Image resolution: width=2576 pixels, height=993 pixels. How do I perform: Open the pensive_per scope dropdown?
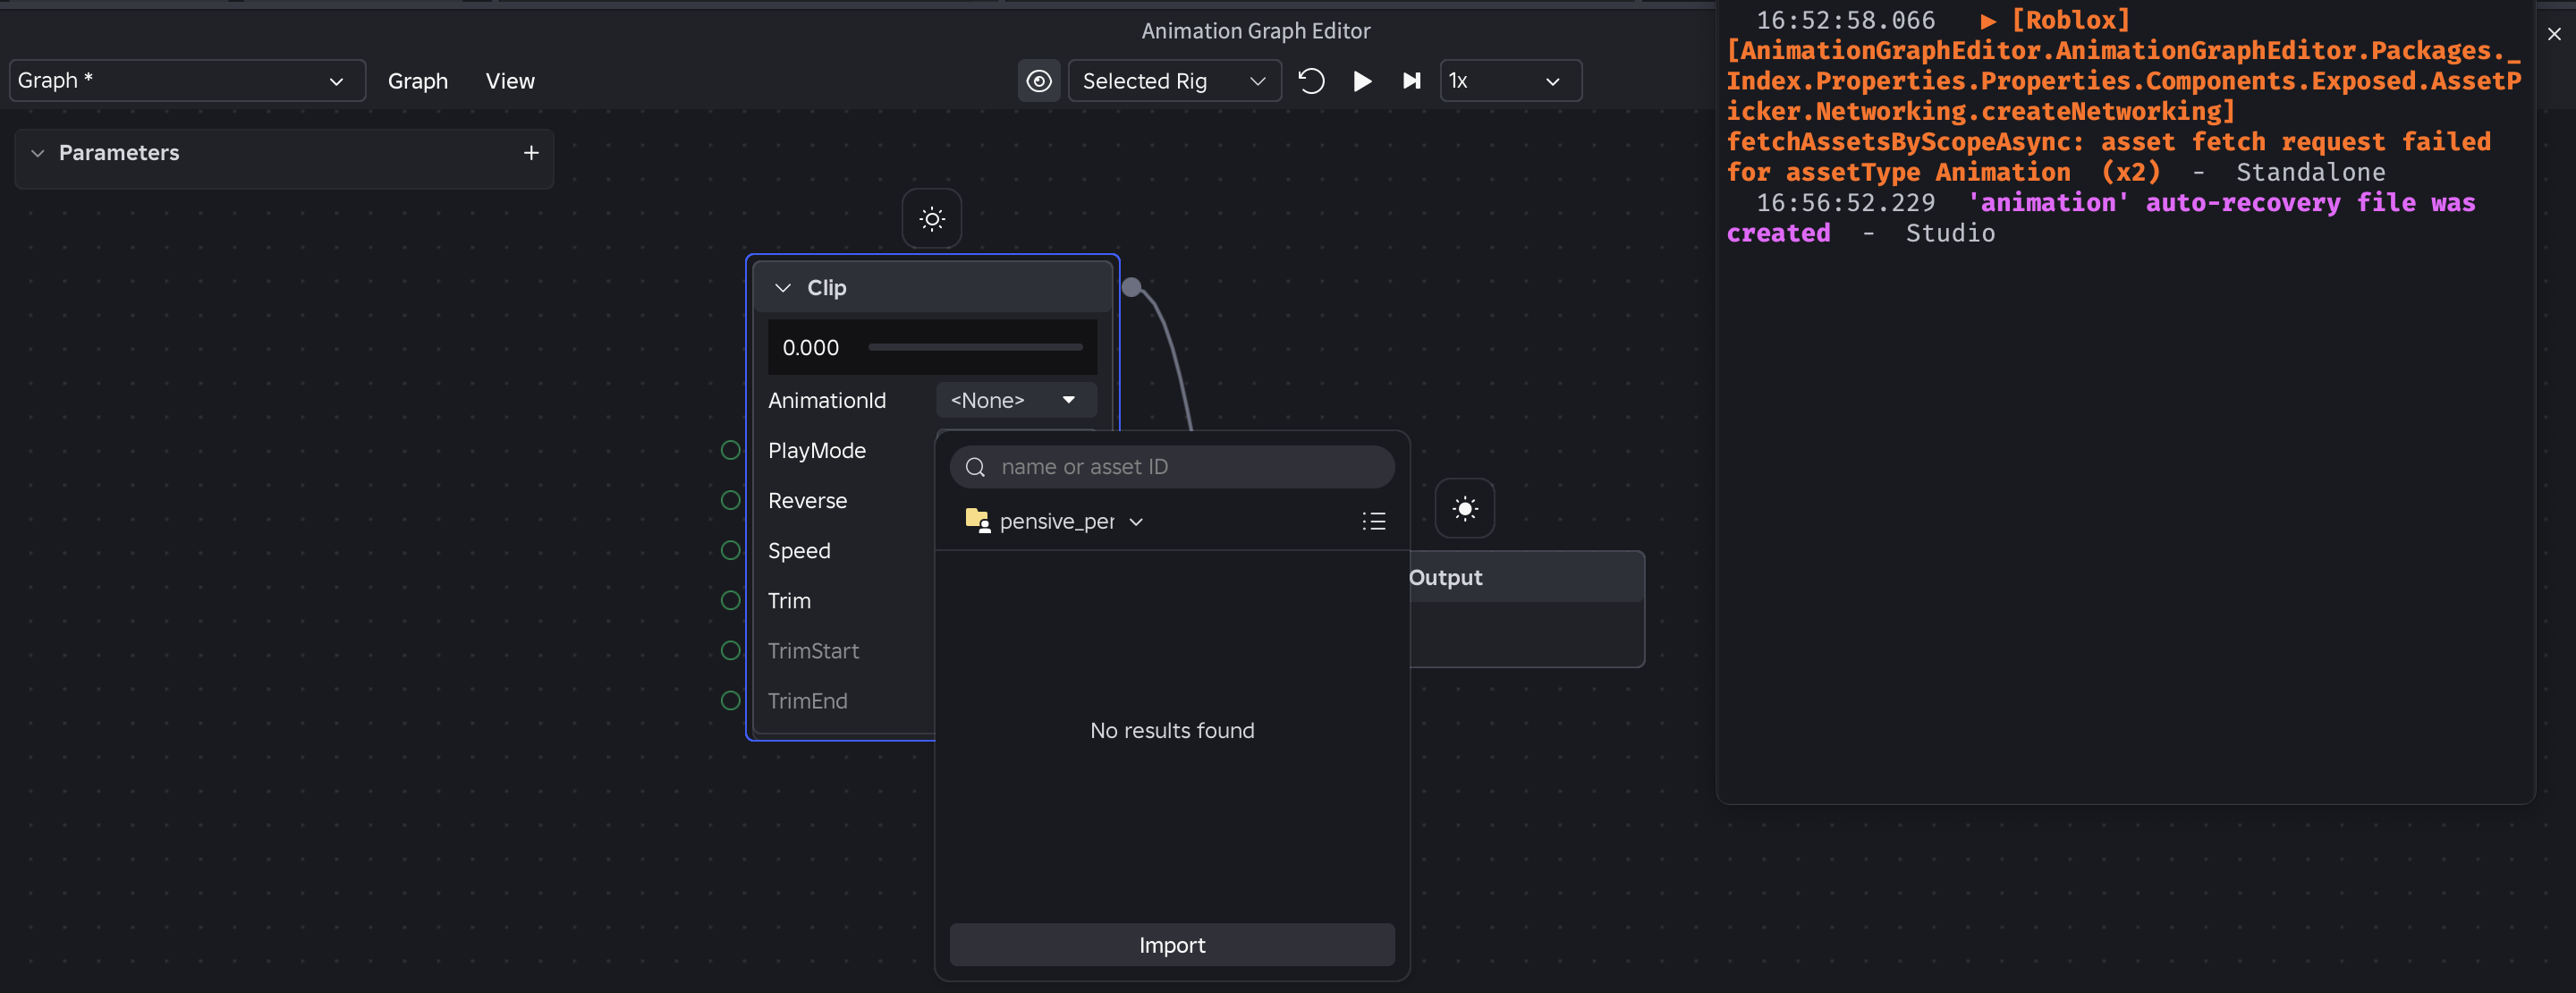[1056, 521]
